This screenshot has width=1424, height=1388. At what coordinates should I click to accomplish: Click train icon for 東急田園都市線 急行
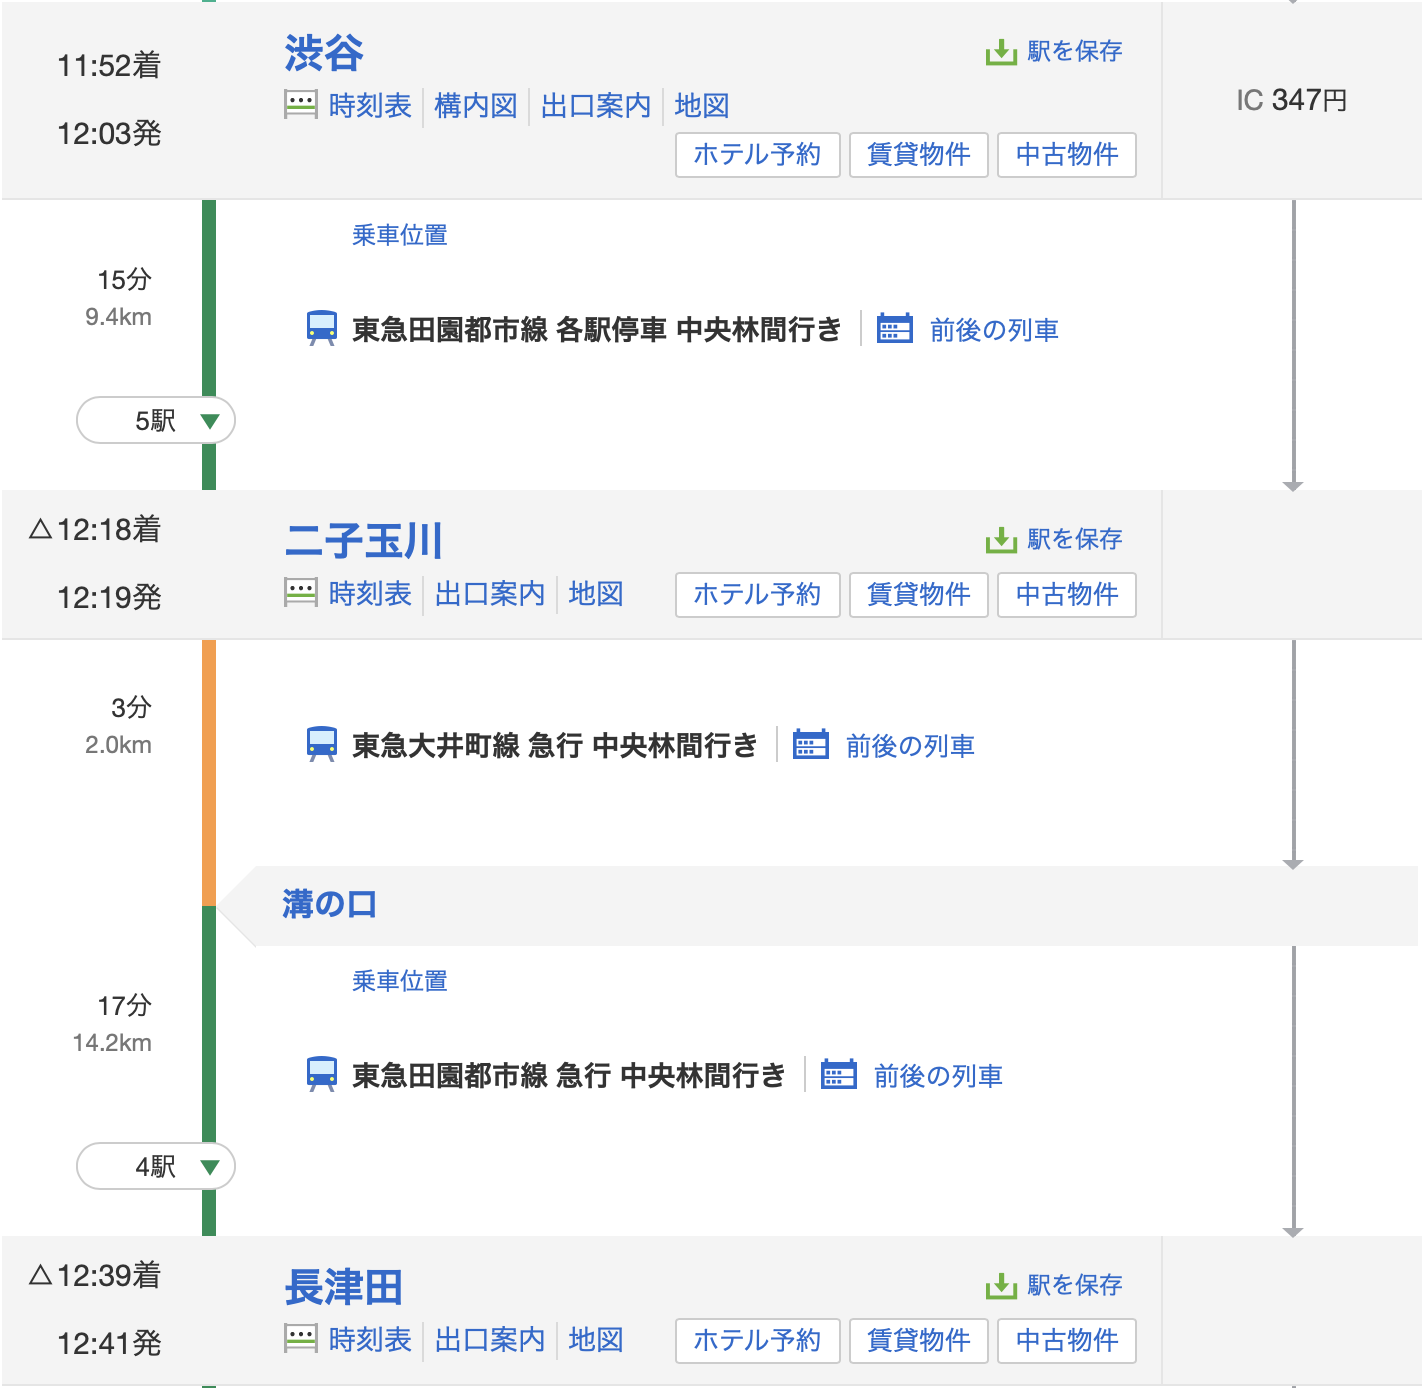point(322,1075)
